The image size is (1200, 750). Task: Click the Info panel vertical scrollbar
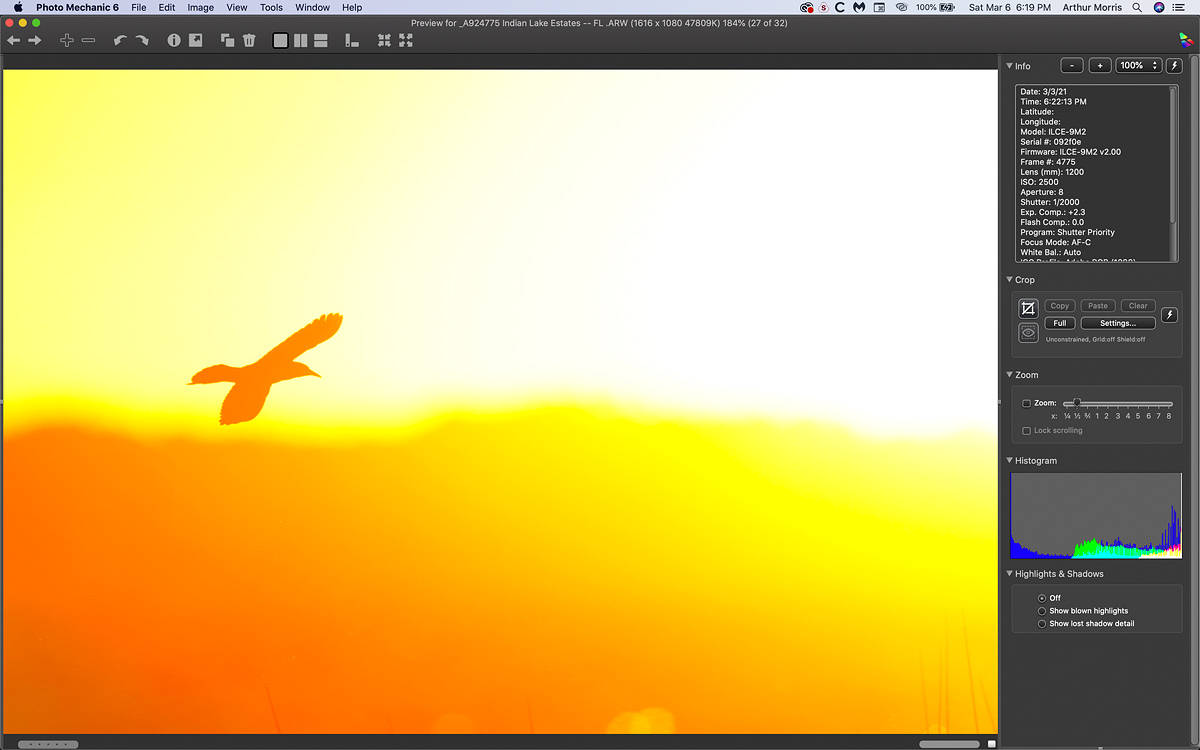[1174, 155]
